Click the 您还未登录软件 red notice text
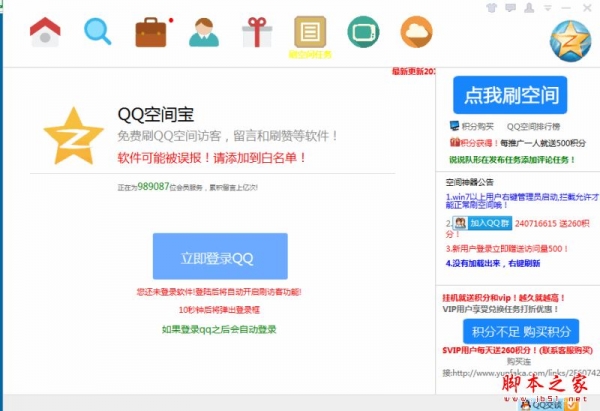600x411 pixels. [219, 292]
